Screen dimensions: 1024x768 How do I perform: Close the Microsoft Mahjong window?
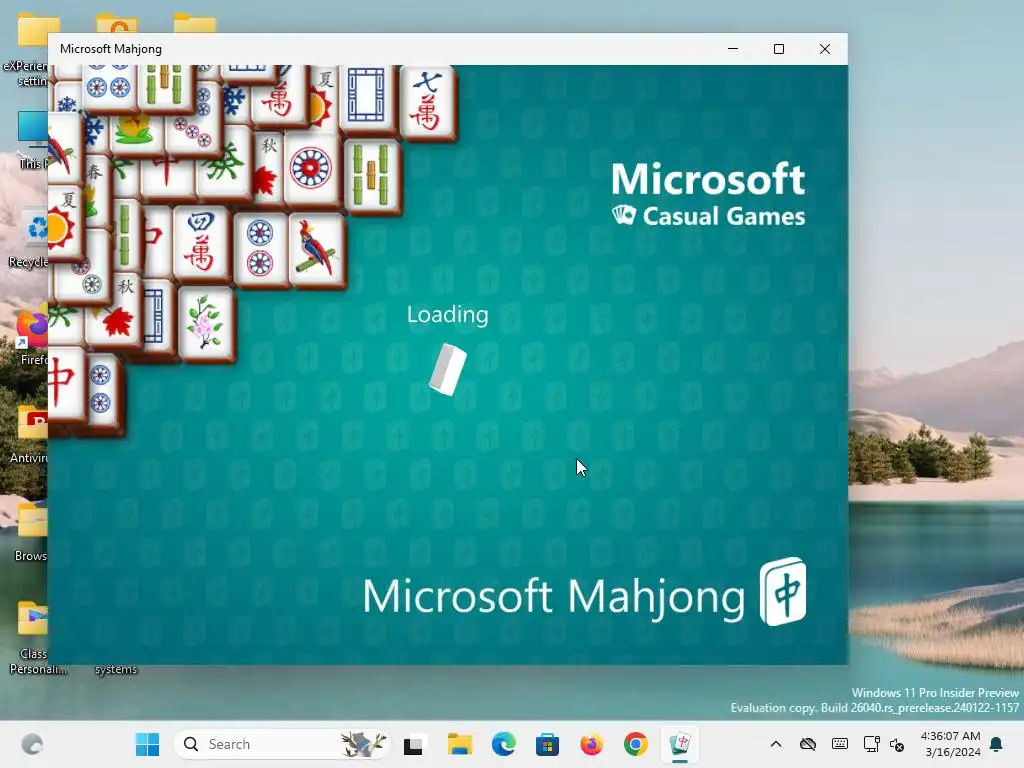825,49
